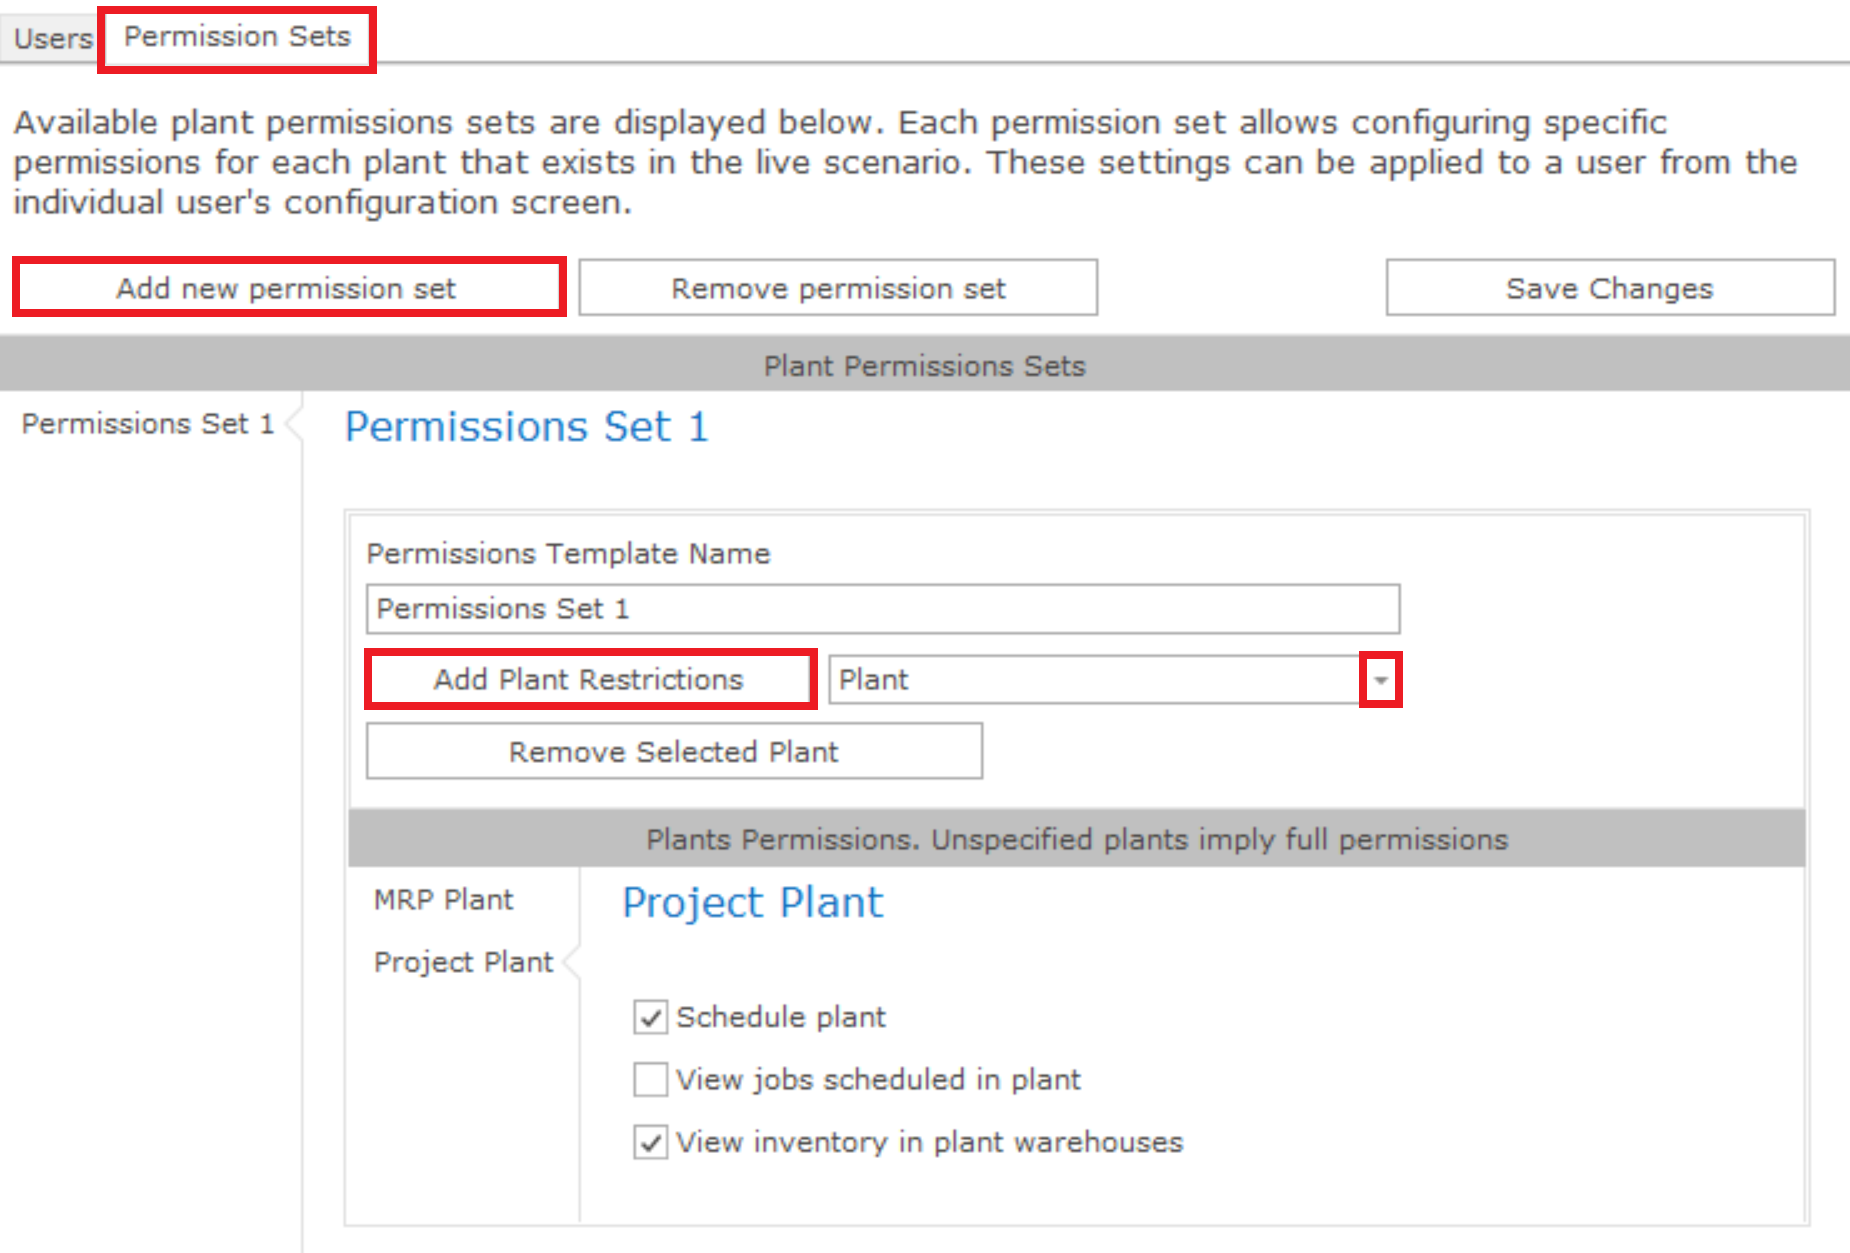Screen dimensions: 1850x1253
Task: Click Add Plant Restrictions button
Action: click(590, 680)
